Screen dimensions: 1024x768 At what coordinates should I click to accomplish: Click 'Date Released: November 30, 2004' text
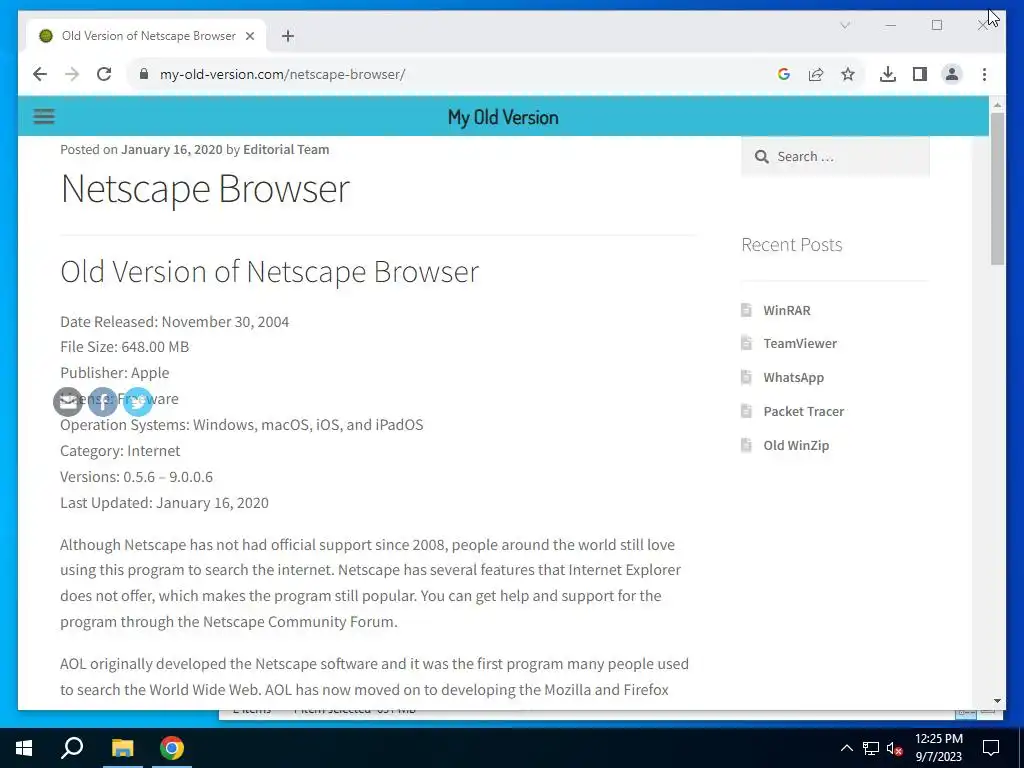point(174,322)
